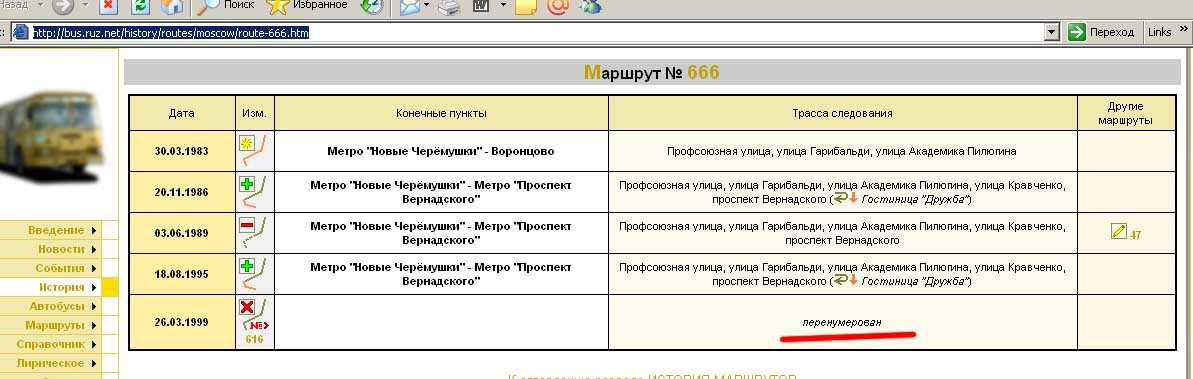Viewport: 1193px width, 379px height.
Task: Click the browser Forward arrow button
Action: click(x=63, y=6)
